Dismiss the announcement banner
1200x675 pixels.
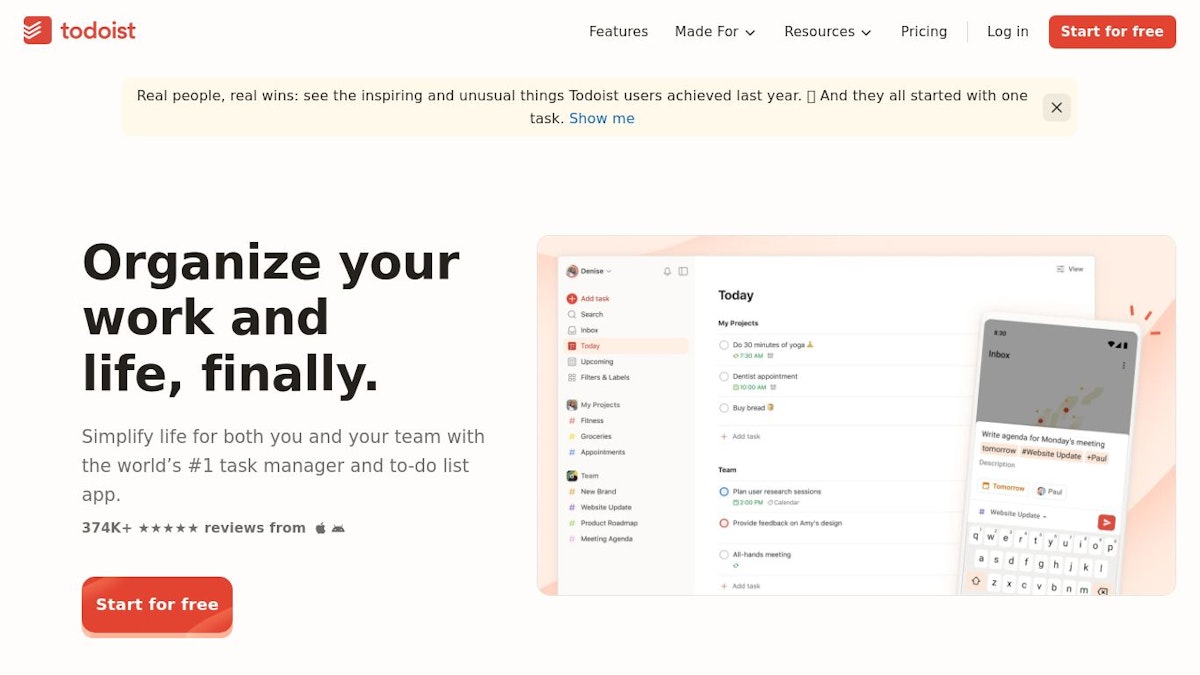[1056, 107]
